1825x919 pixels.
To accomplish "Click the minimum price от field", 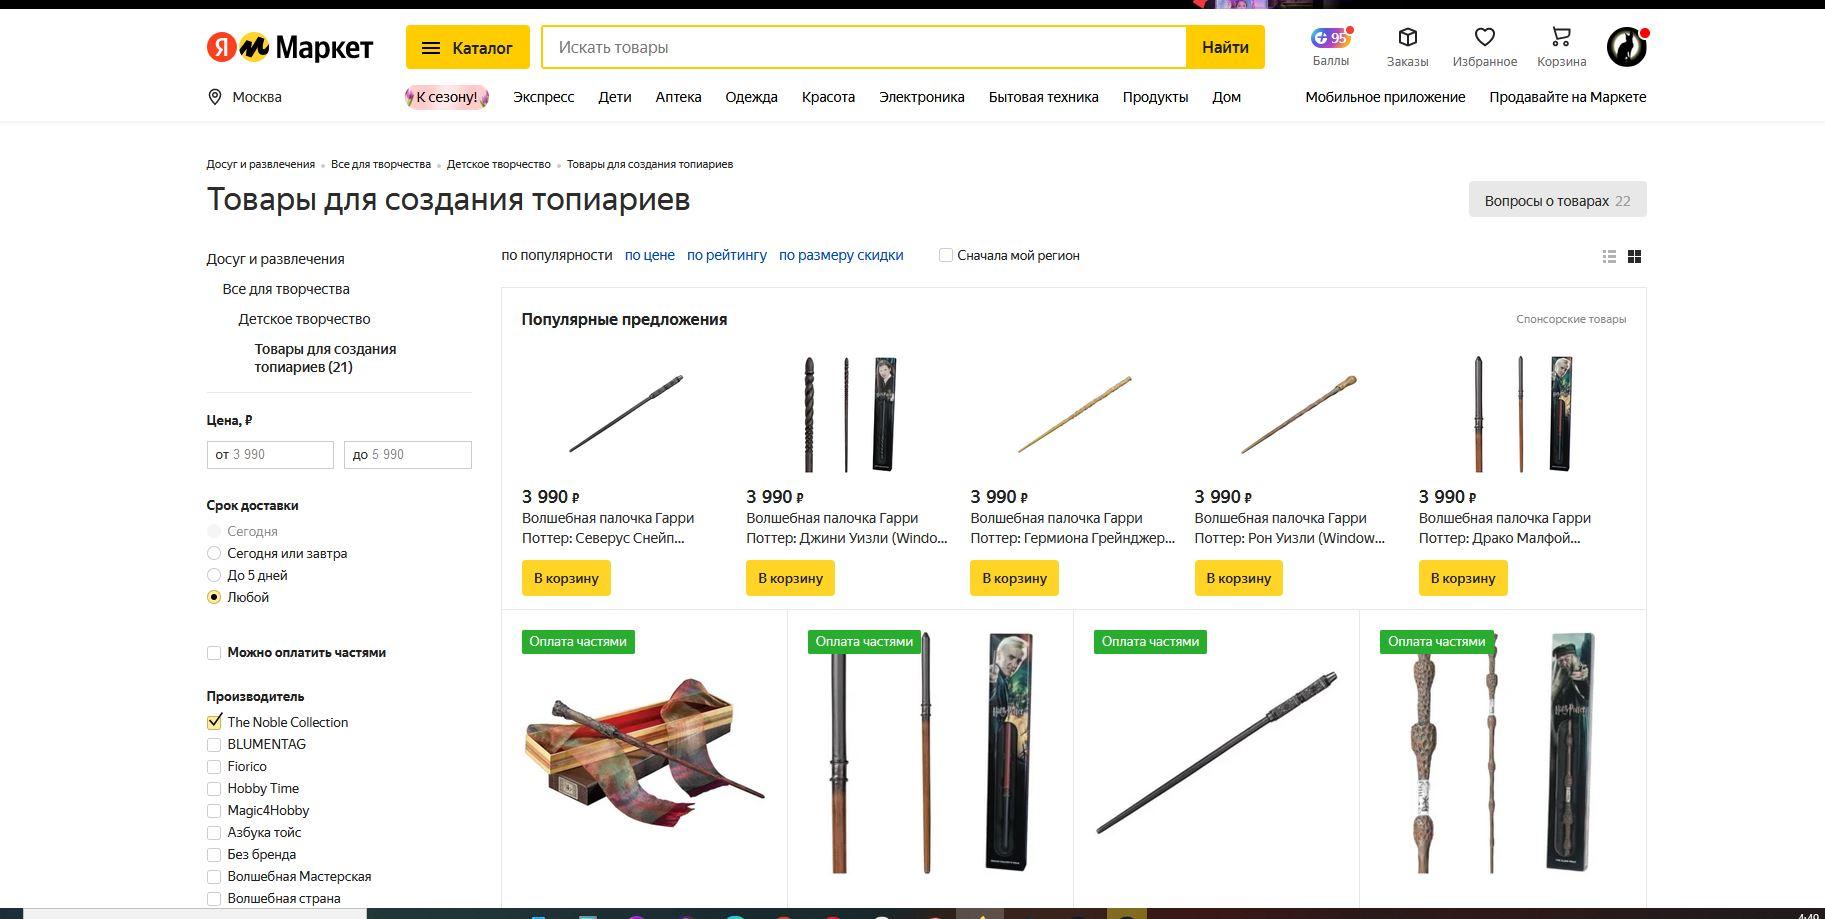I will [270, 455].
